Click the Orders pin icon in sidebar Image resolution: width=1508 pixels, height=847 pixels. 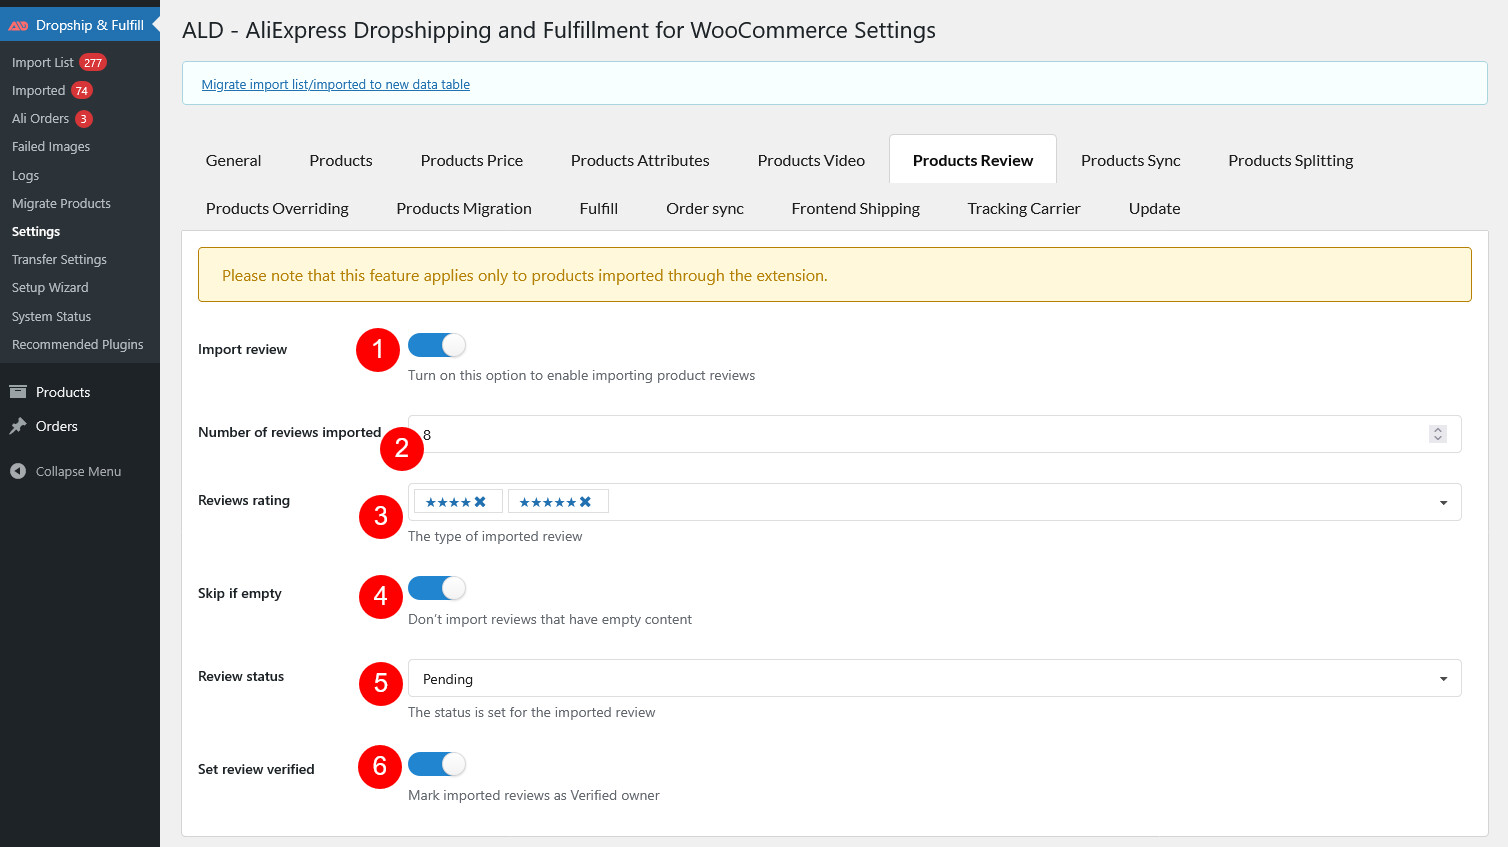coord(18,426)
